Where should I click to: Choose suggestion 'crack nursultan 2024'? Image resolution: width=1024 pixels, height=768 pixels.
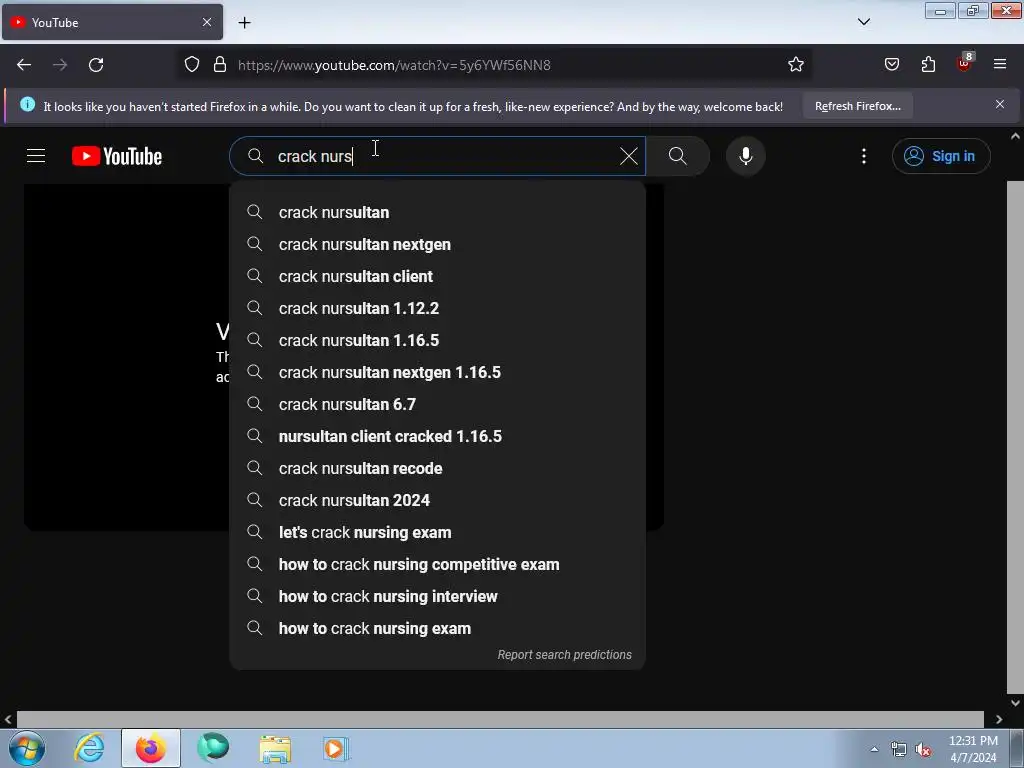coord(438,500)
